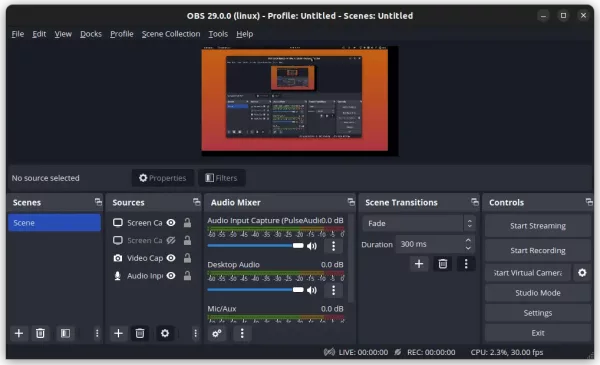The image size is (600, 365).
Task: Float the Audio Mixer dock
Action: pyautogui.click(x=351, y=202)
